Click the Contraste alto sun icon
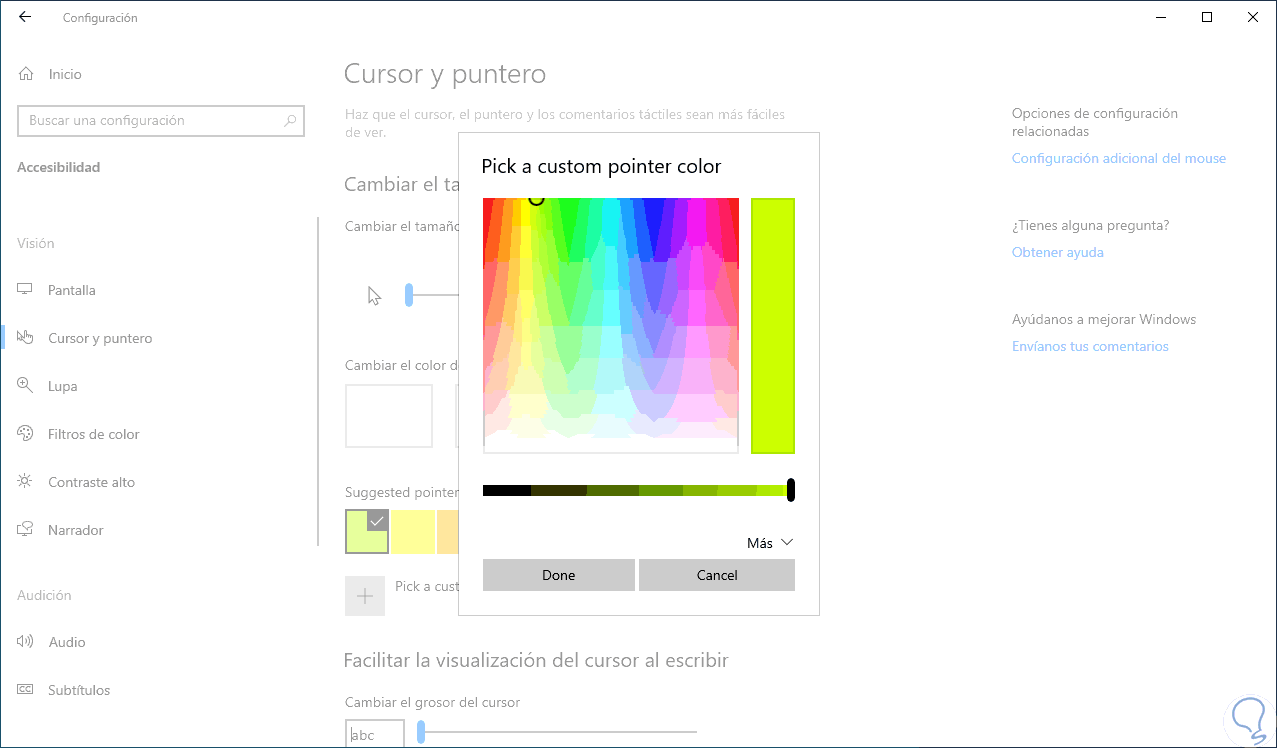Viewport: 1277px width, 748px height. [x=26, y=482]
